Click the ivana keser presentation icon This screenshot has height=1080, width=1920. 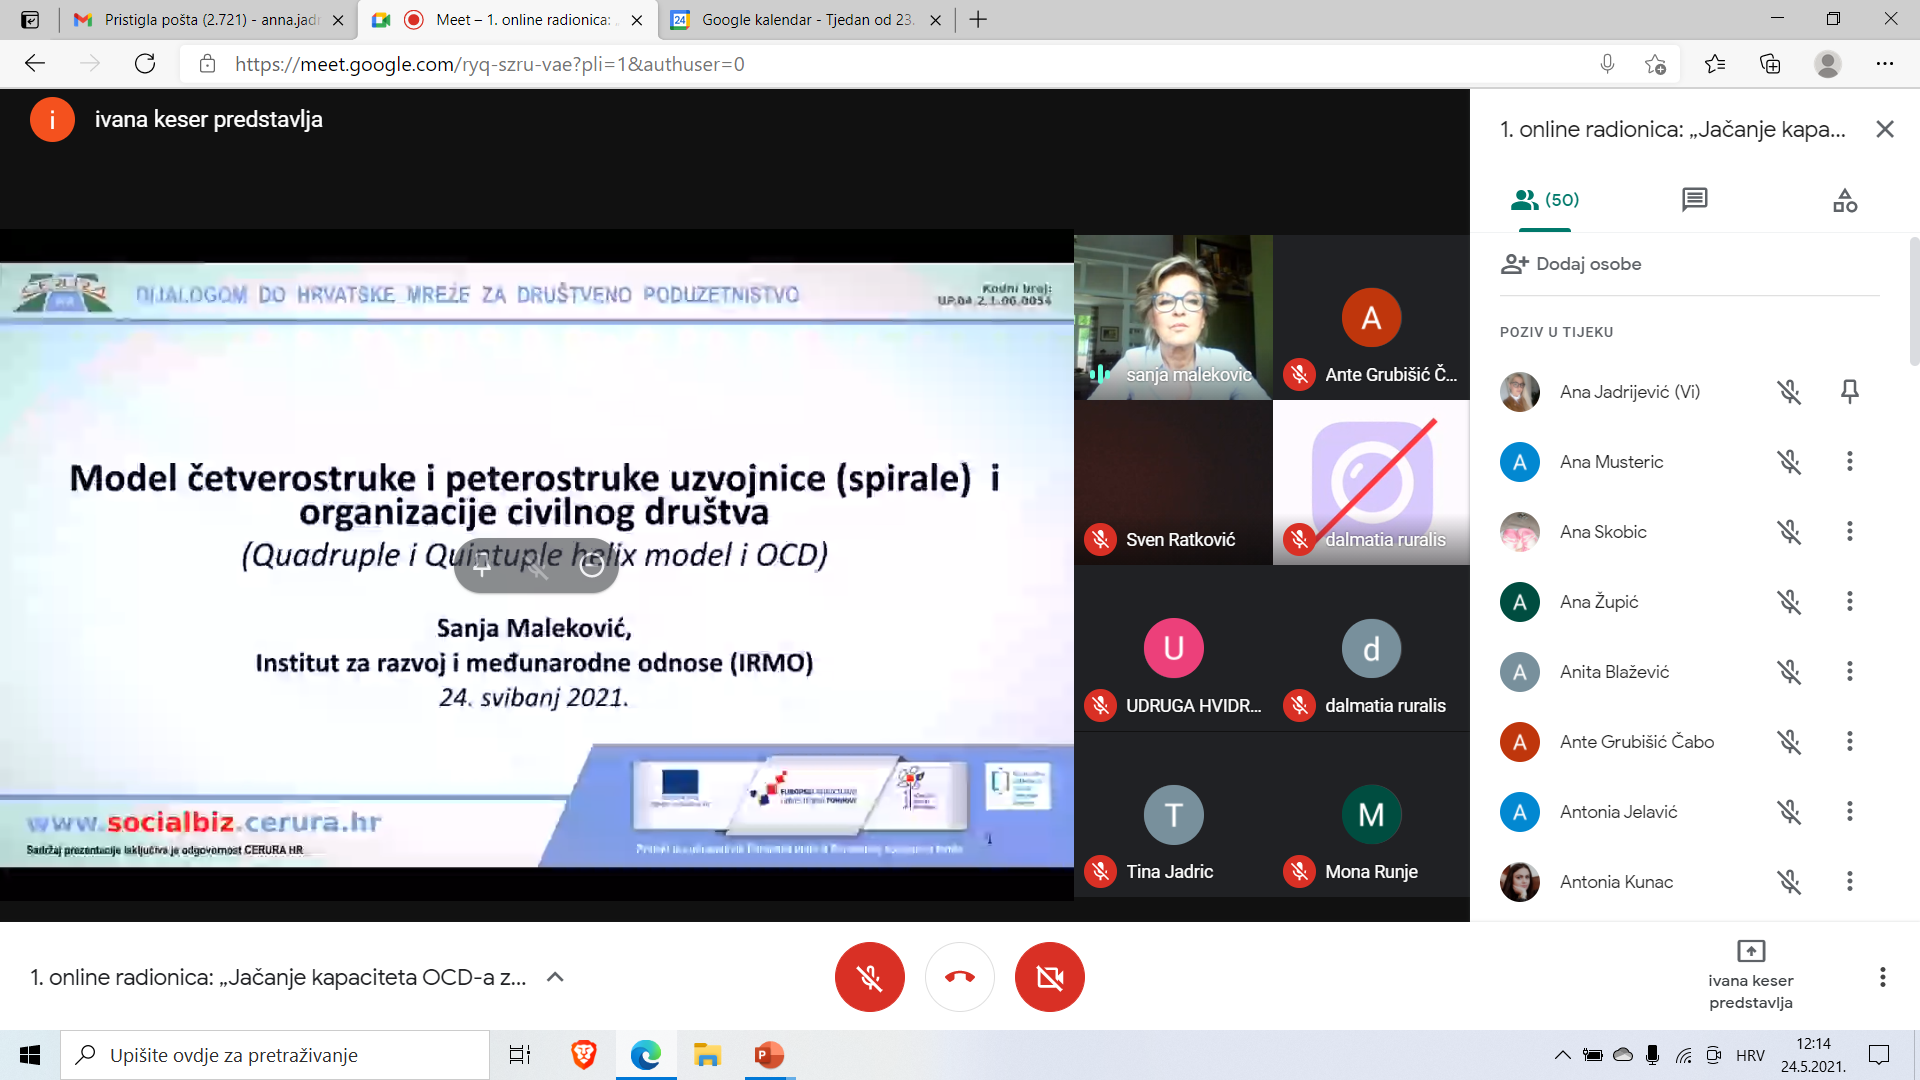click(1750, 952)
